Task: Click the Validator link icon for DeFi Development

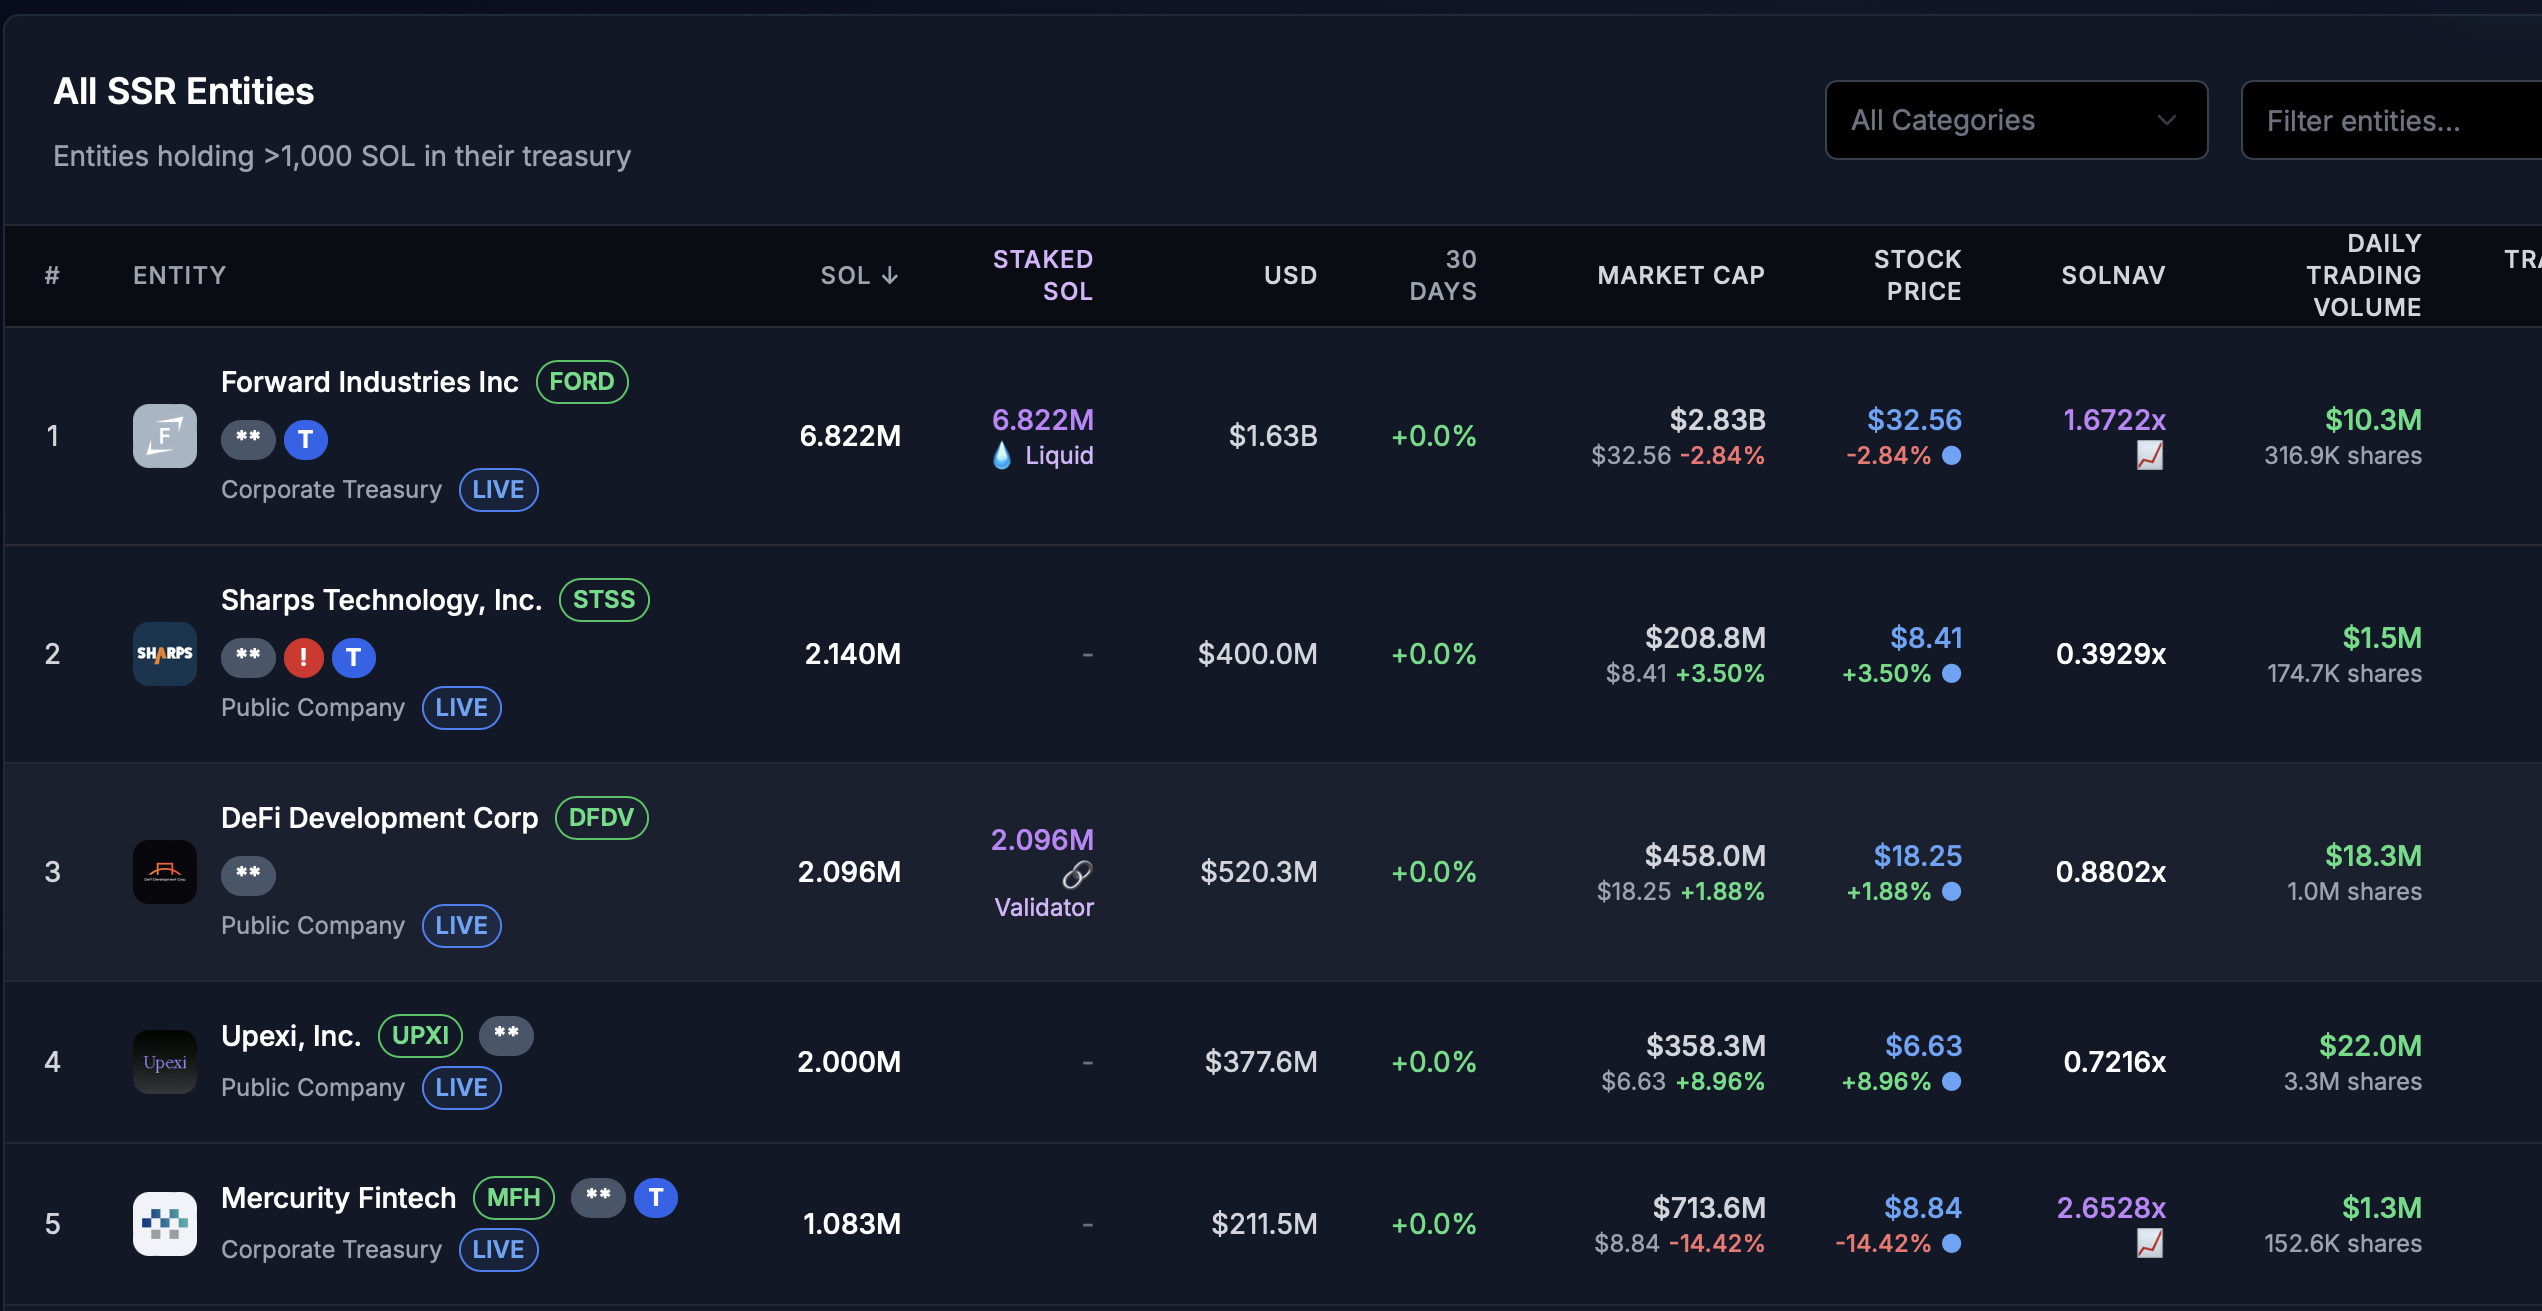Action: (x=1077, y=875)
